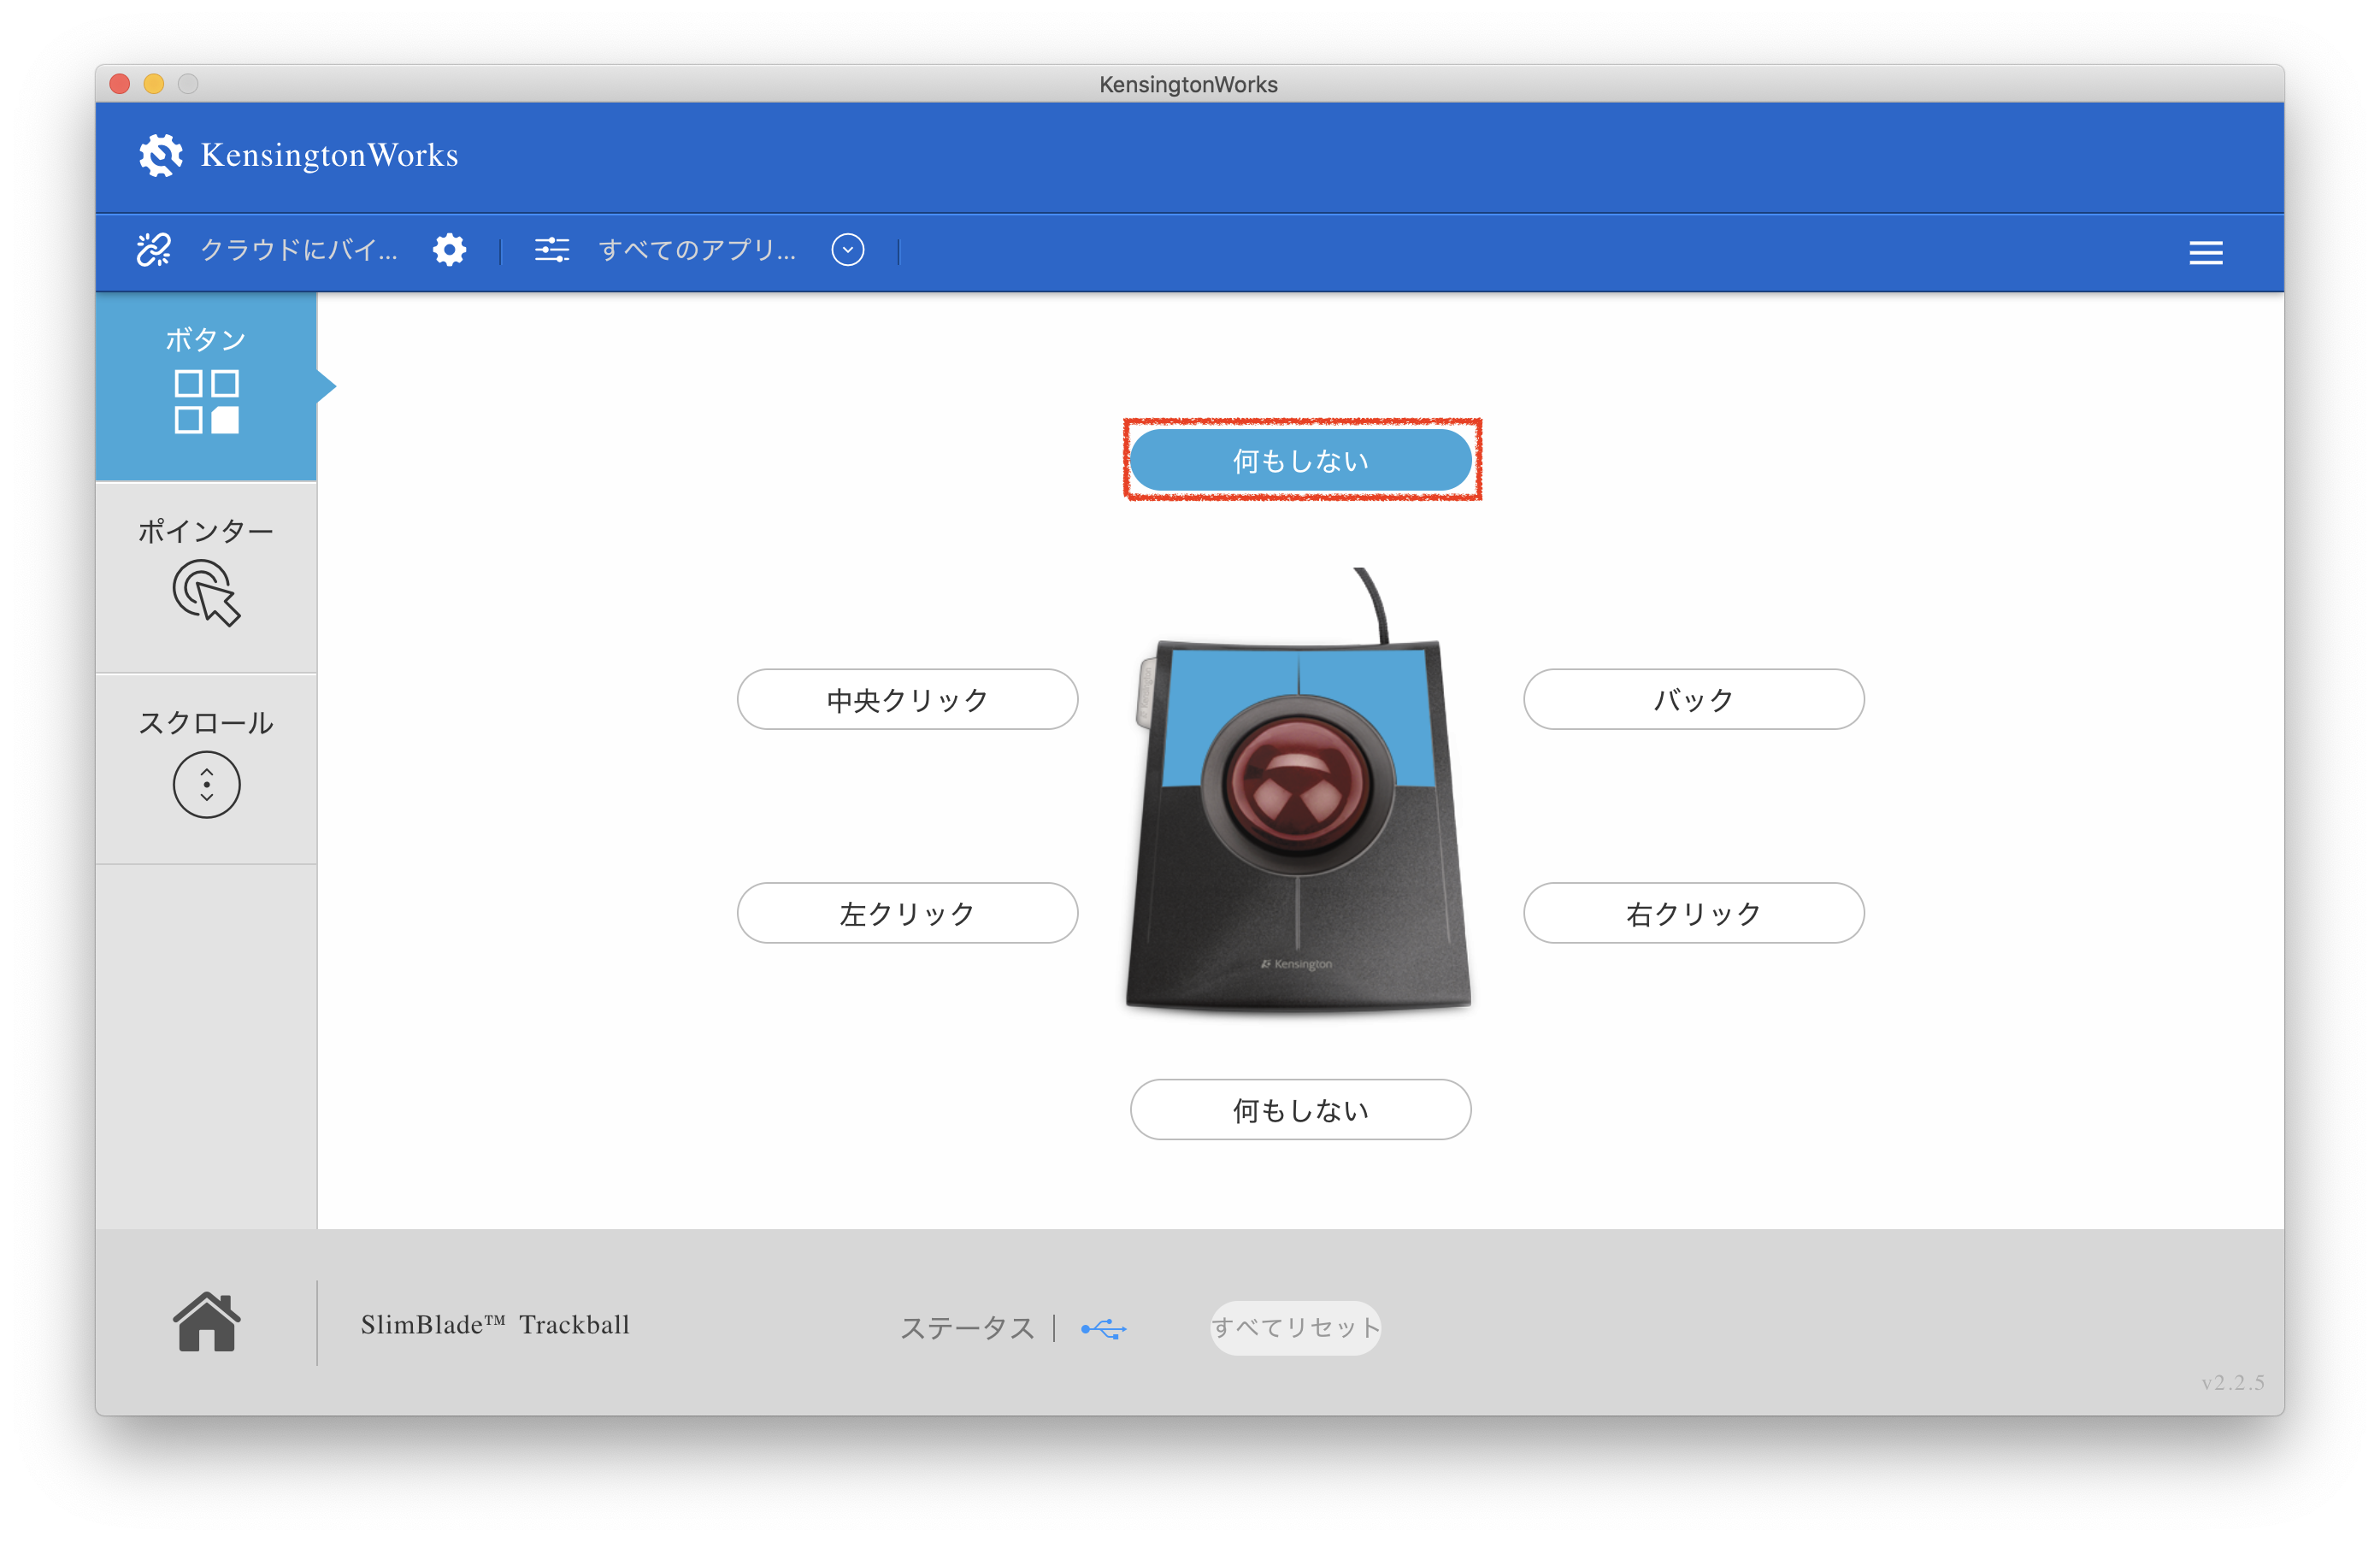Screen dimensions: 2380x1542
Task: Click the v2.2.5 version text
Action: tap(2232, 1383)
